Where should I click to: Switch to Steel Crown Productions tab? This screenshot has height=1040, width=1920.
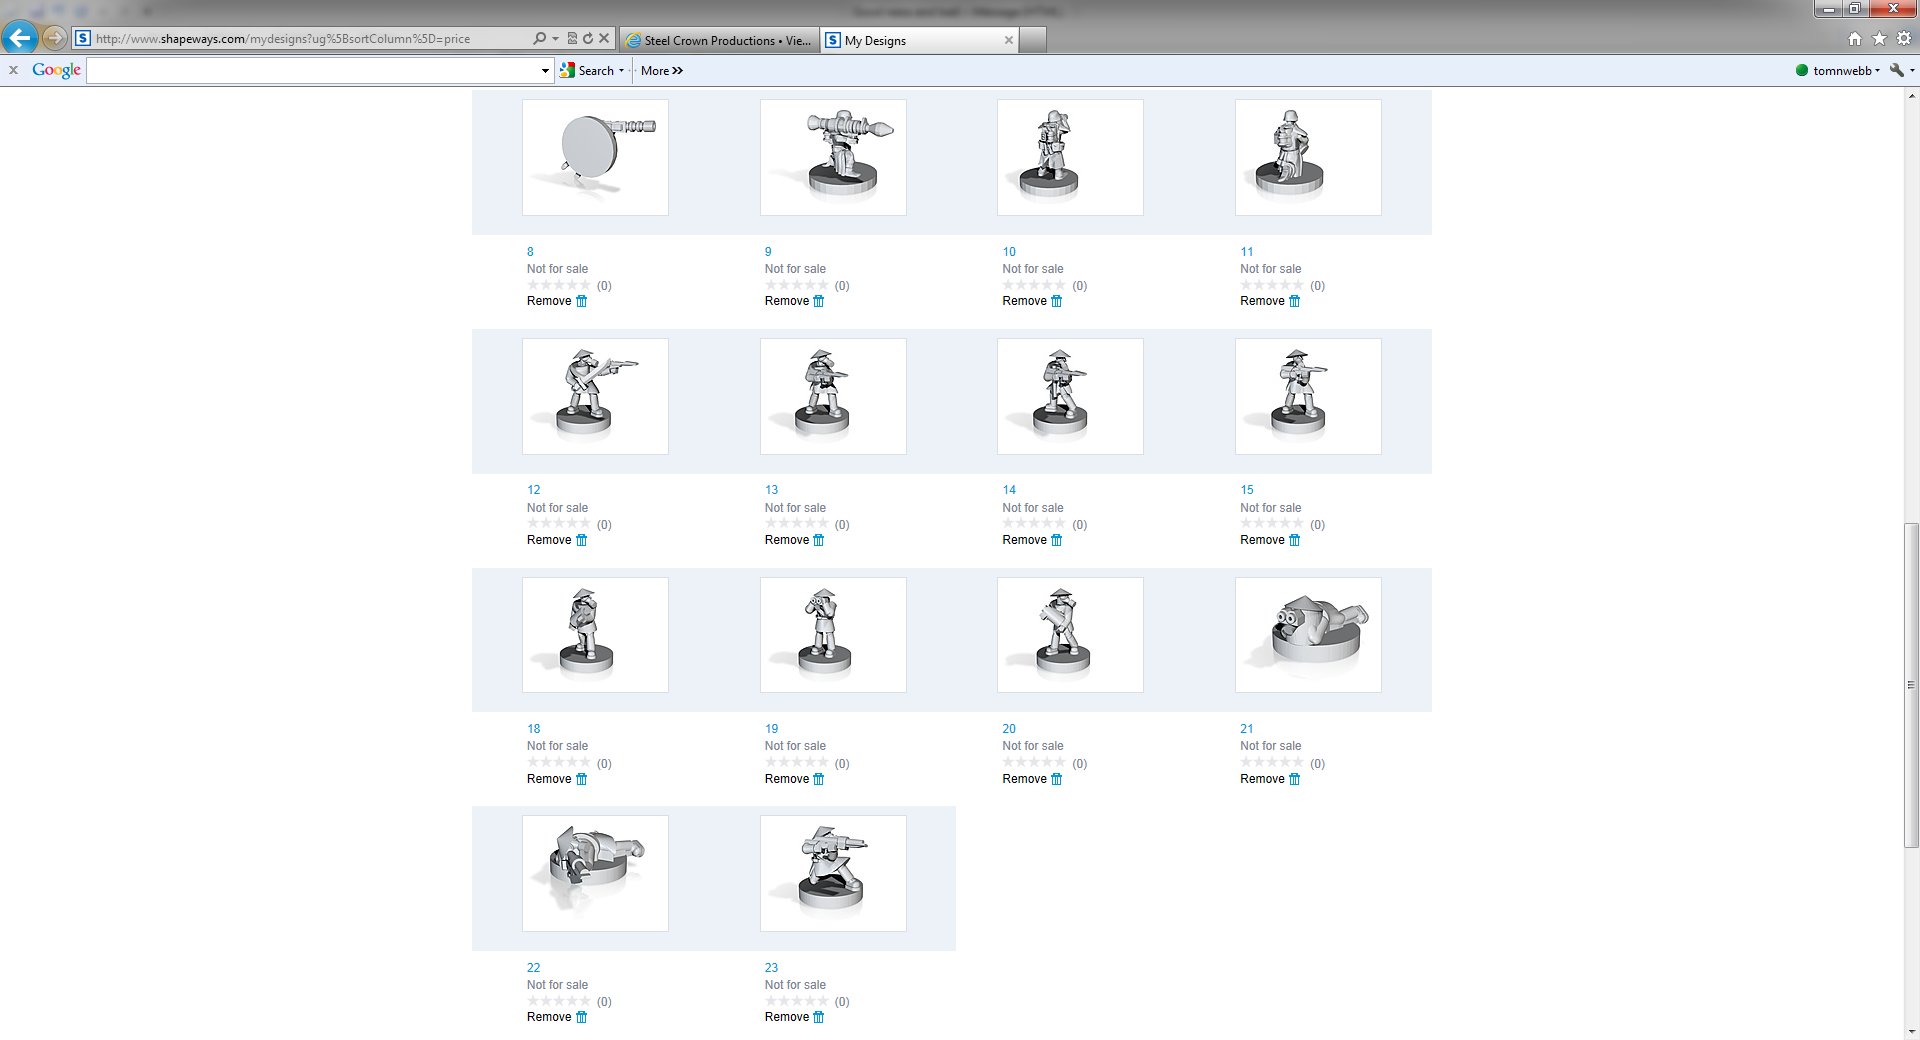[x=719, y=40]
